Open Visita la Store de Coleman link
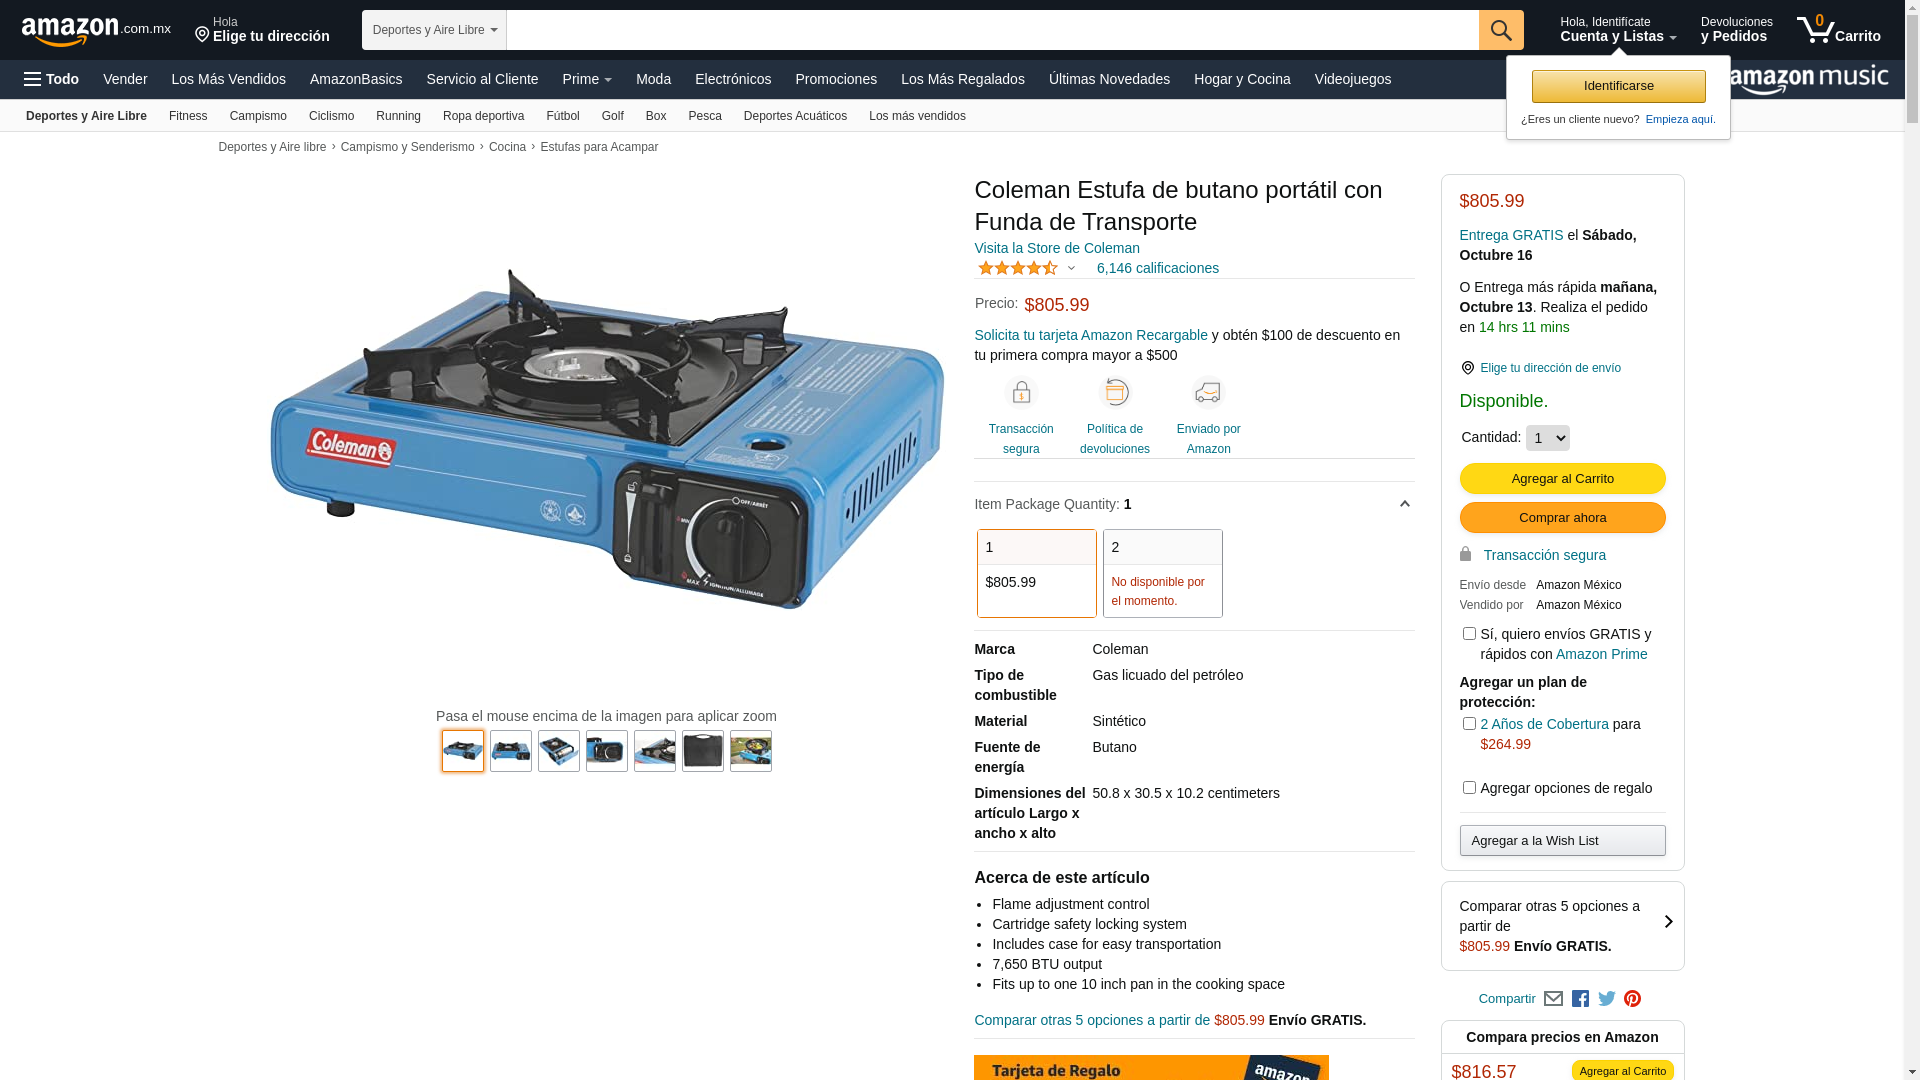Screen dimensions: 1920x1080 (x=1057, y=248)
